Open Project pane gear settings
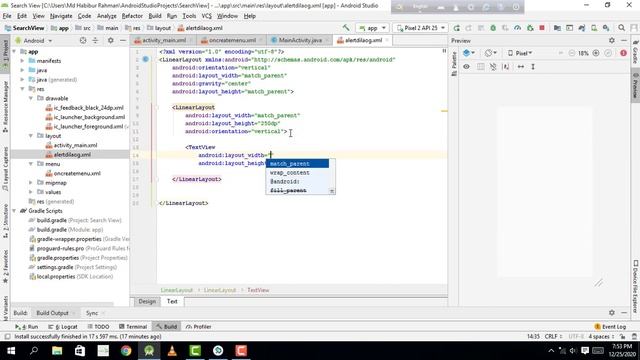640x360 pixels. pyautogui.click(x=110, y=40)
